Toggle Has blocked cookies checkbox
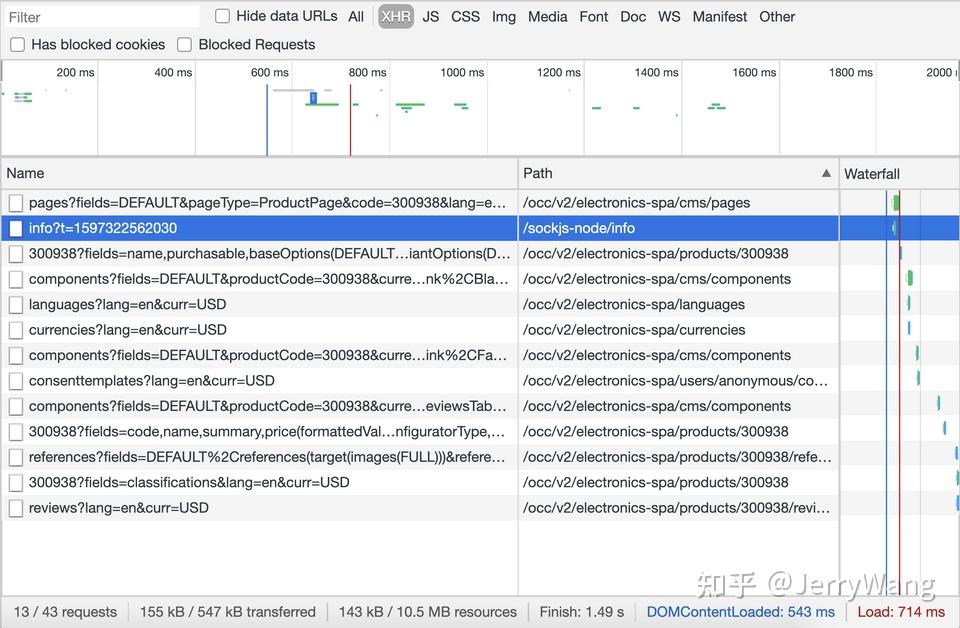 [18, 44]
